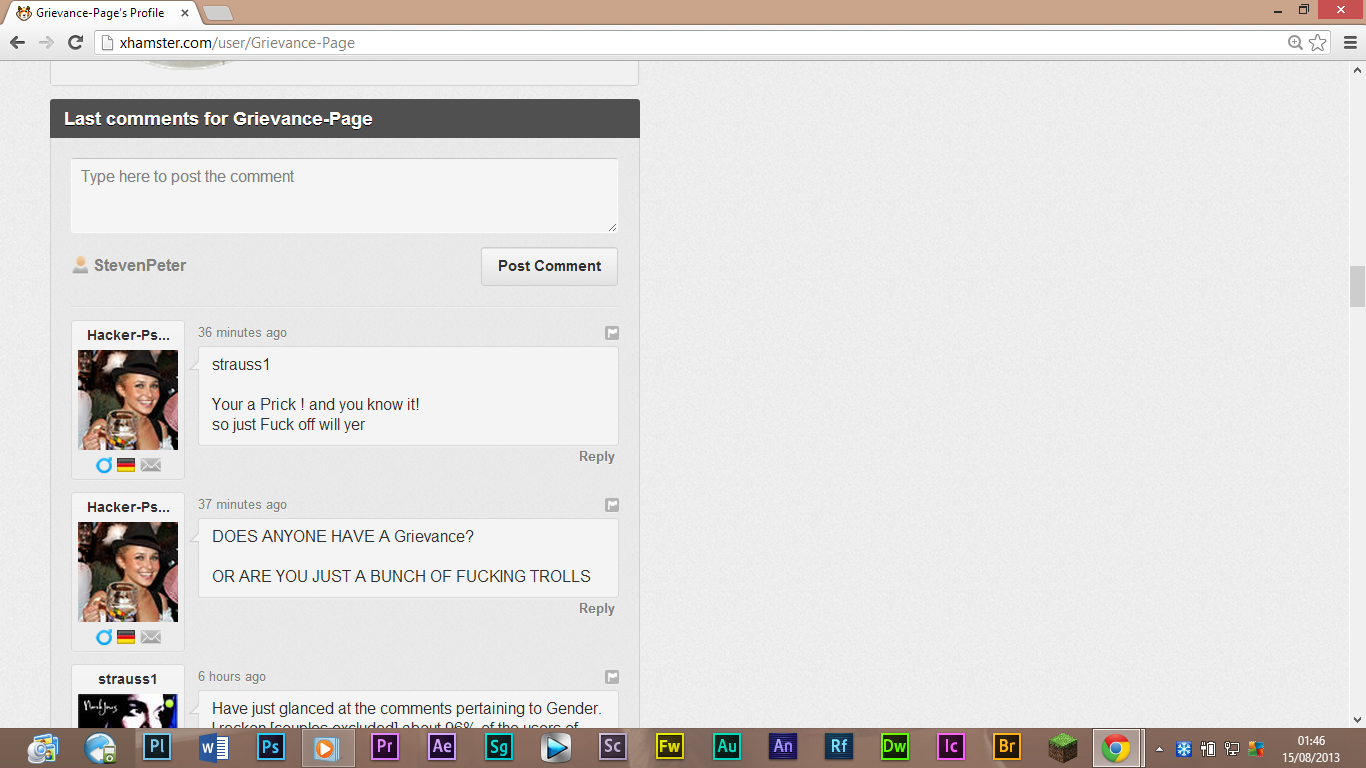Open a new browser tab

(218, 13)
